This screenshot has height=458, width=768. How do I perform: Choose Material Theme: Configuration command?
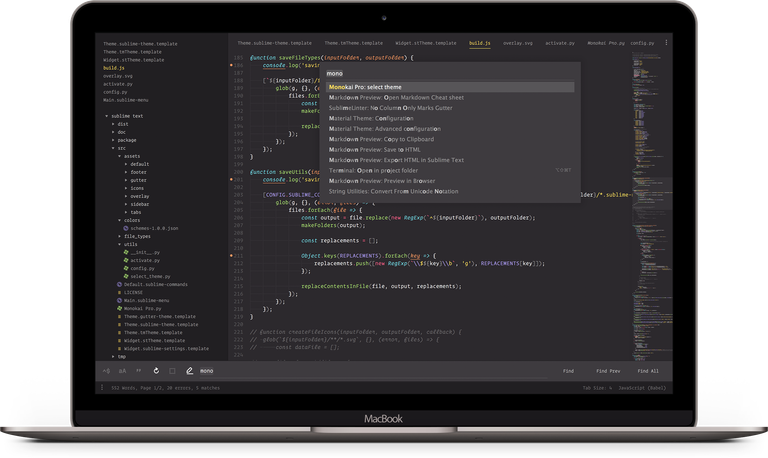click(x=450, y=118)
